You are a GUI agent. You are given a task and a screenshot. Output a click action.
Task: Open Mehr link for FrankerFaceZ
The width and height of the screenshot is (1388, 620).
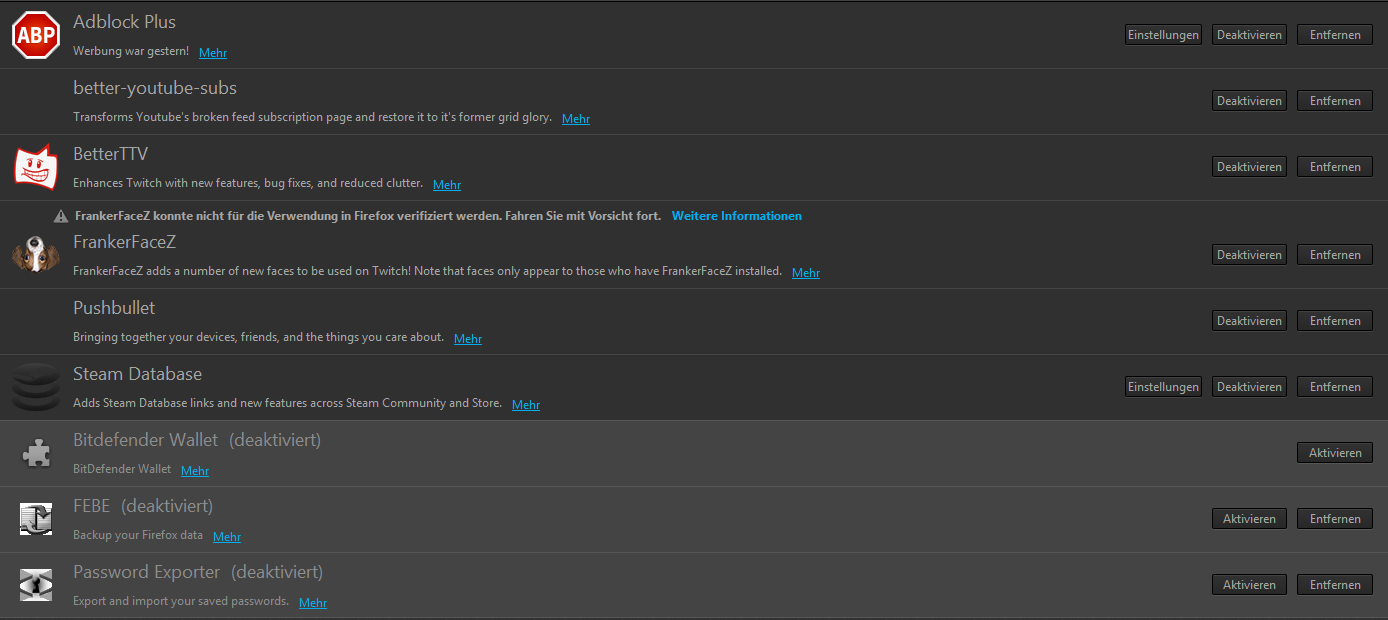pyautogui.click(x=806, y=273)
